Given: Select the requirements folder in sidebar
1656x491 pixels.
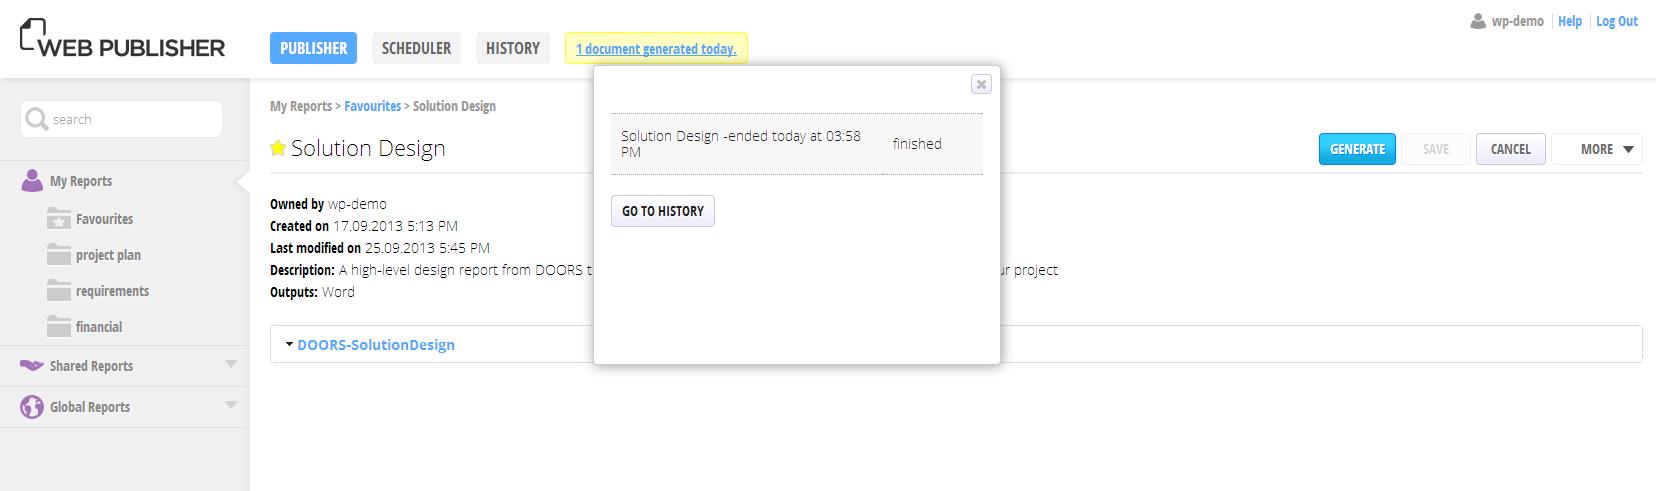Looking at the screenshot, I should click(112, 291).
